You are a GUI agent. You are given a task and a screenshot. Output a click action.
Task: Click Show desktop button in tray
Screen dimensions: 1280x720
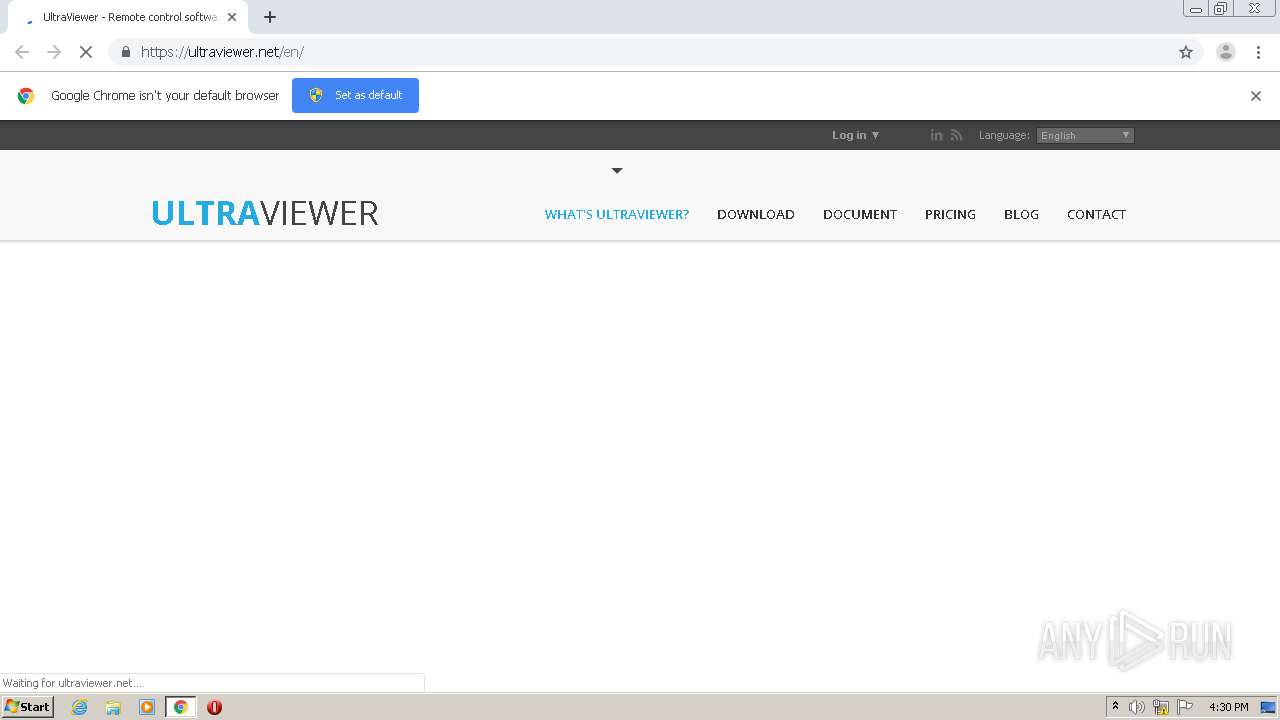pos(1269,707)
